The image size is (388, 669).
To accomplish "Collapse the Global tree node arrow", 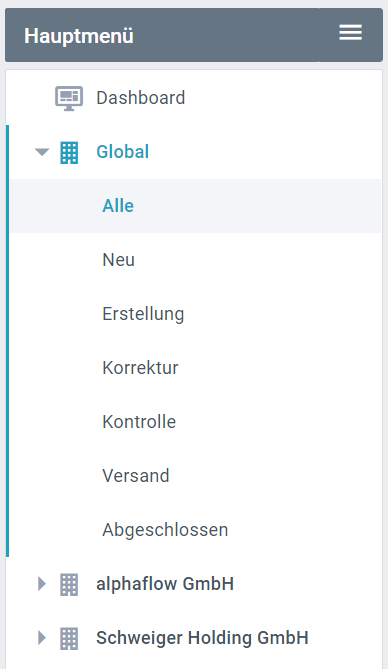I will pyautogui.click(x=42, y=152).
